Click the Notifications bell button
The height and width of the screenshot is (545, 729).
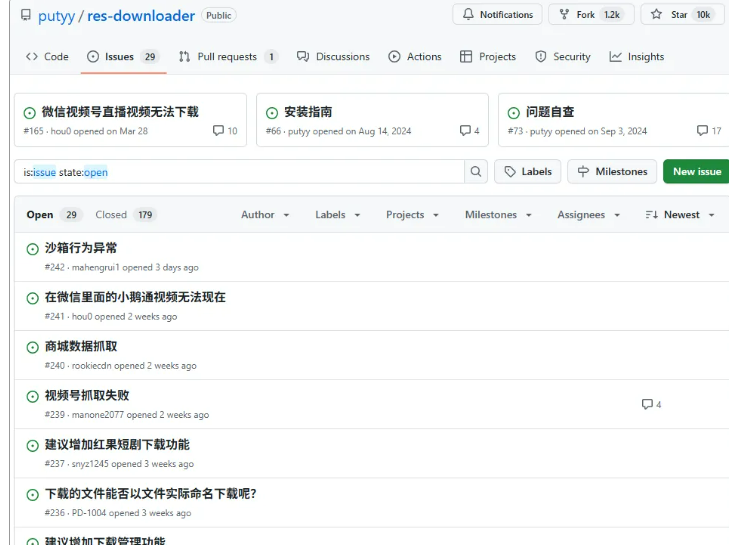click(497, 14)
